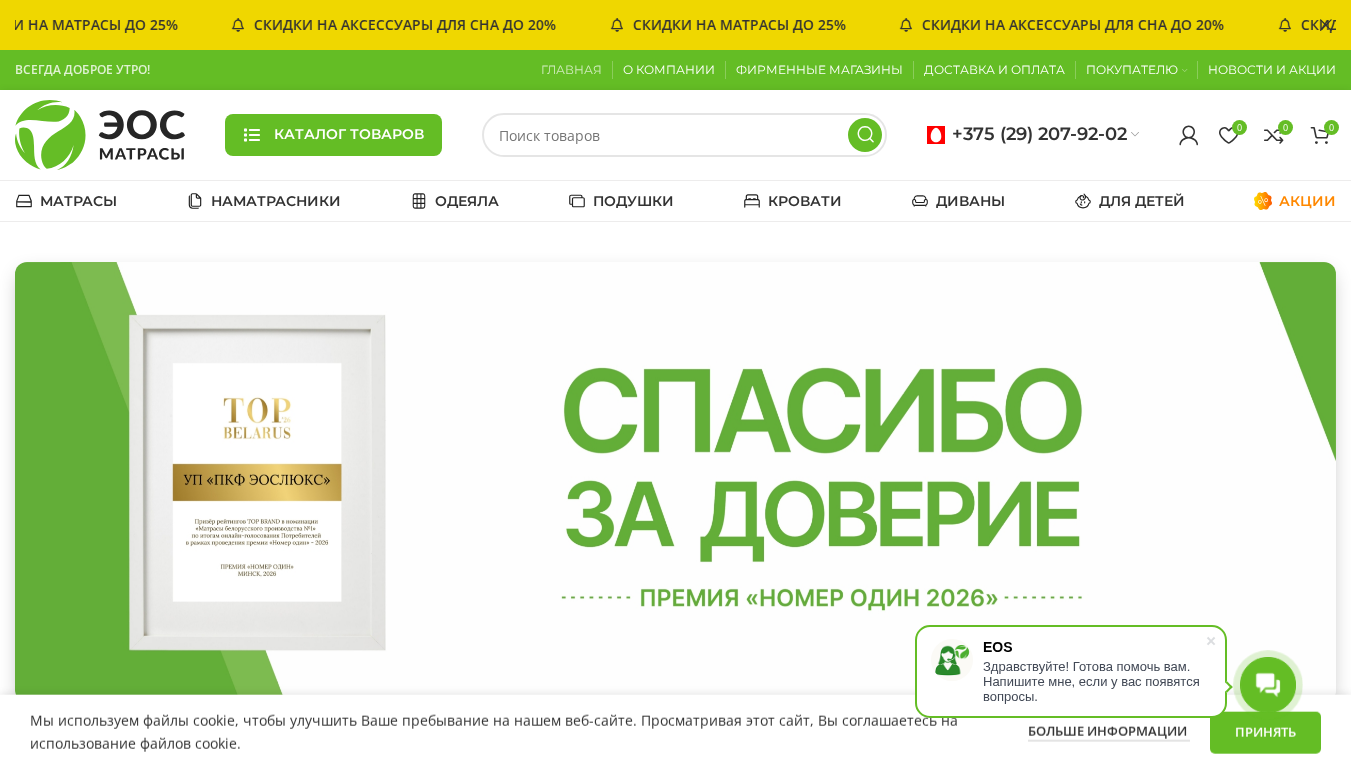Click the Наматрасники category icon
The height and width of the screenshot is (768, 1366).
(x=195, y=201)
